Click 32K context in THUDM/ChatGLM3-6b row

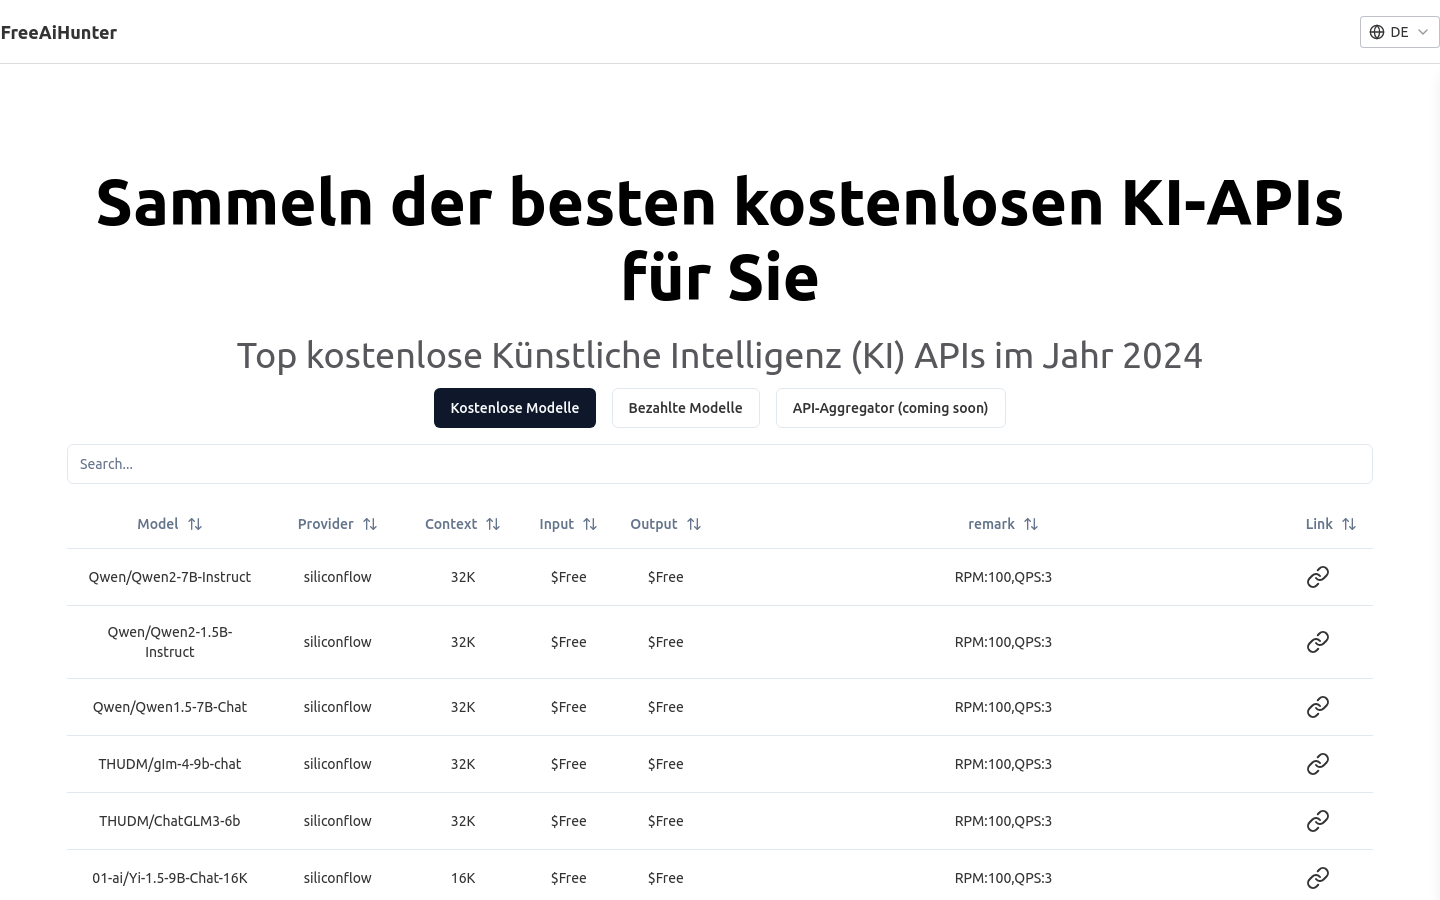coord(463,821)
